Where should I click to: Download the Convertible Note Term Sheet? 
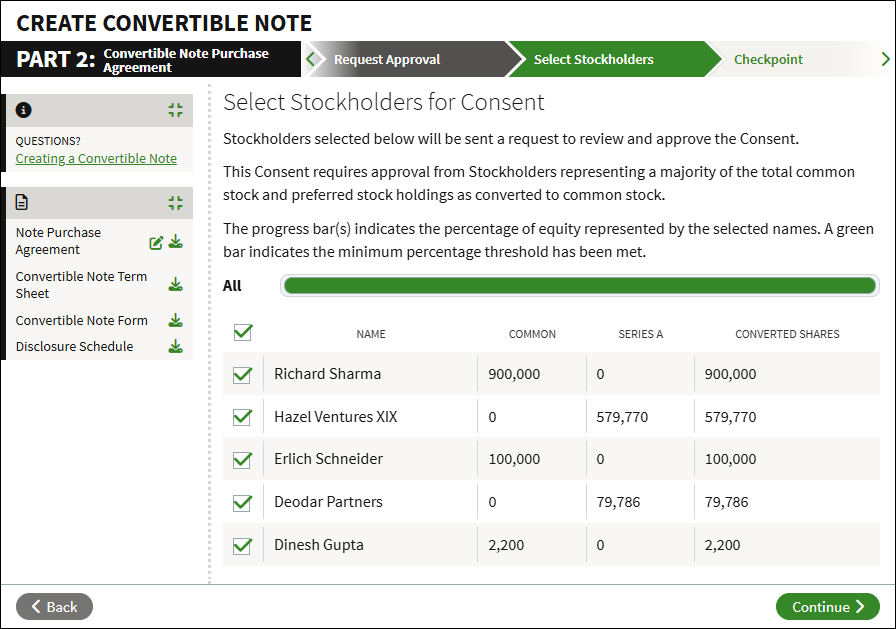176,285
